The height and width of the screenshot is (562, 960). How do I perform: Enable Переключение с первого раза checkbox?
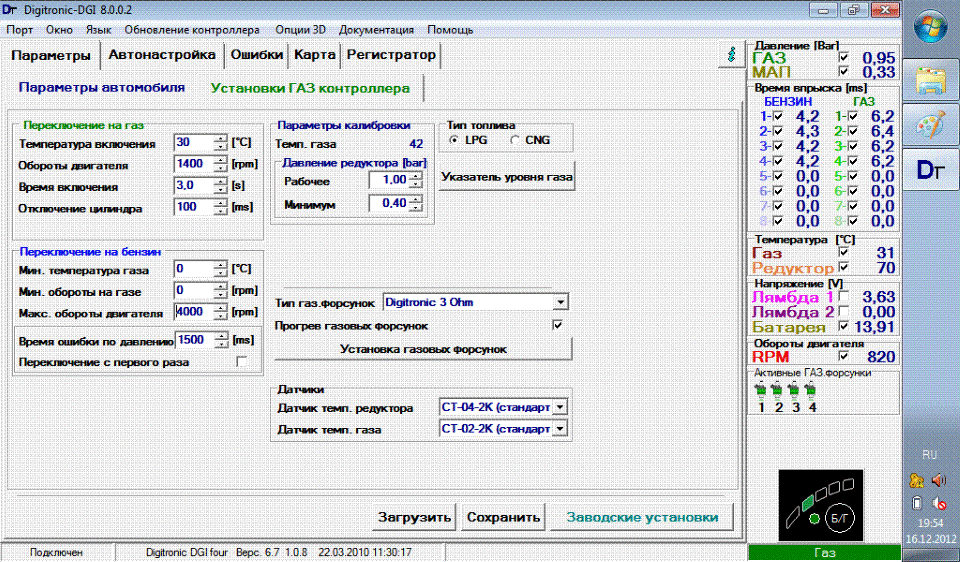click(241, 362)
